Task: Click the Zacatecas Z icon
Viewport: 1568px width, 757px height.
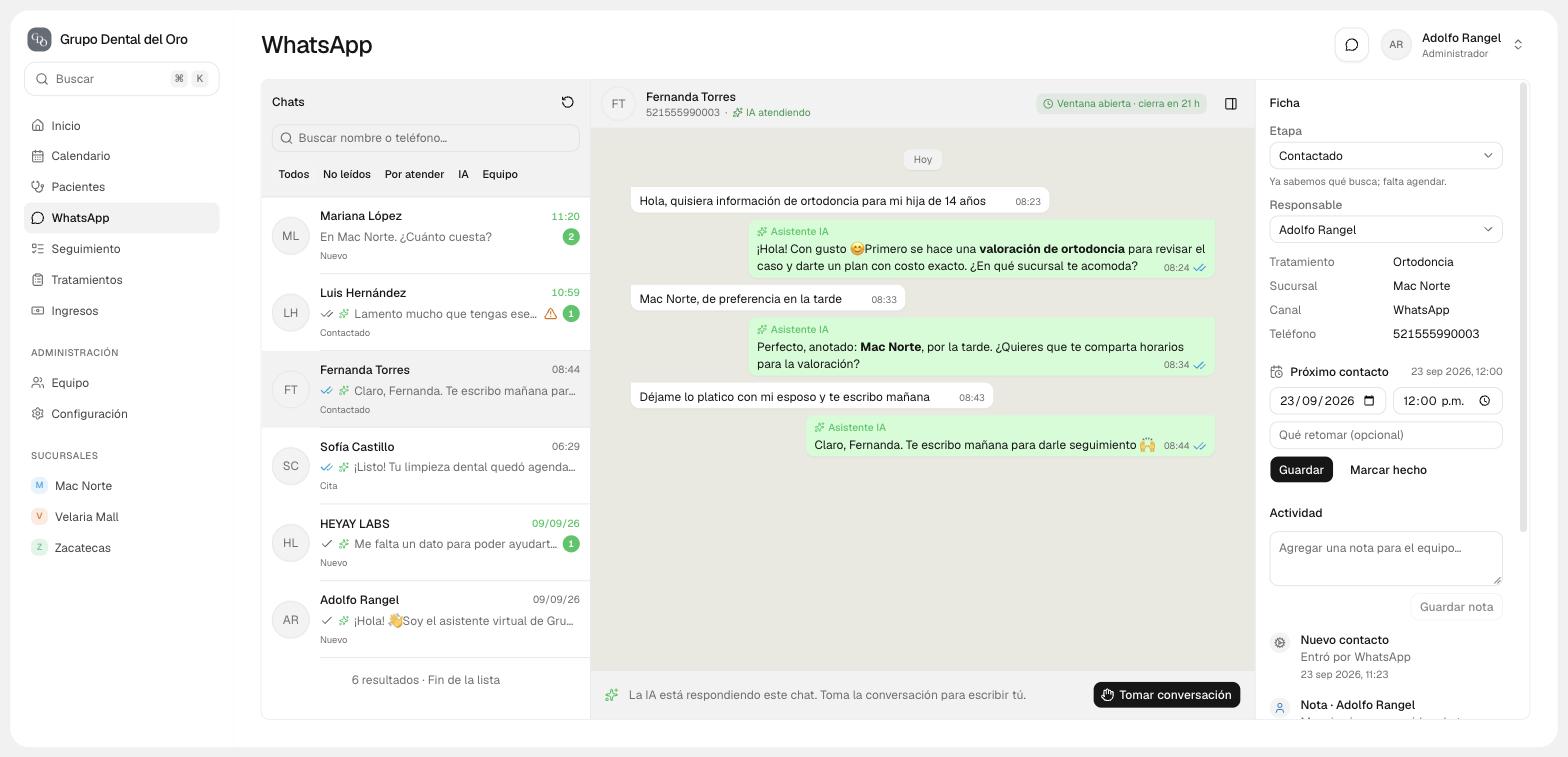Action: [39, 548]
